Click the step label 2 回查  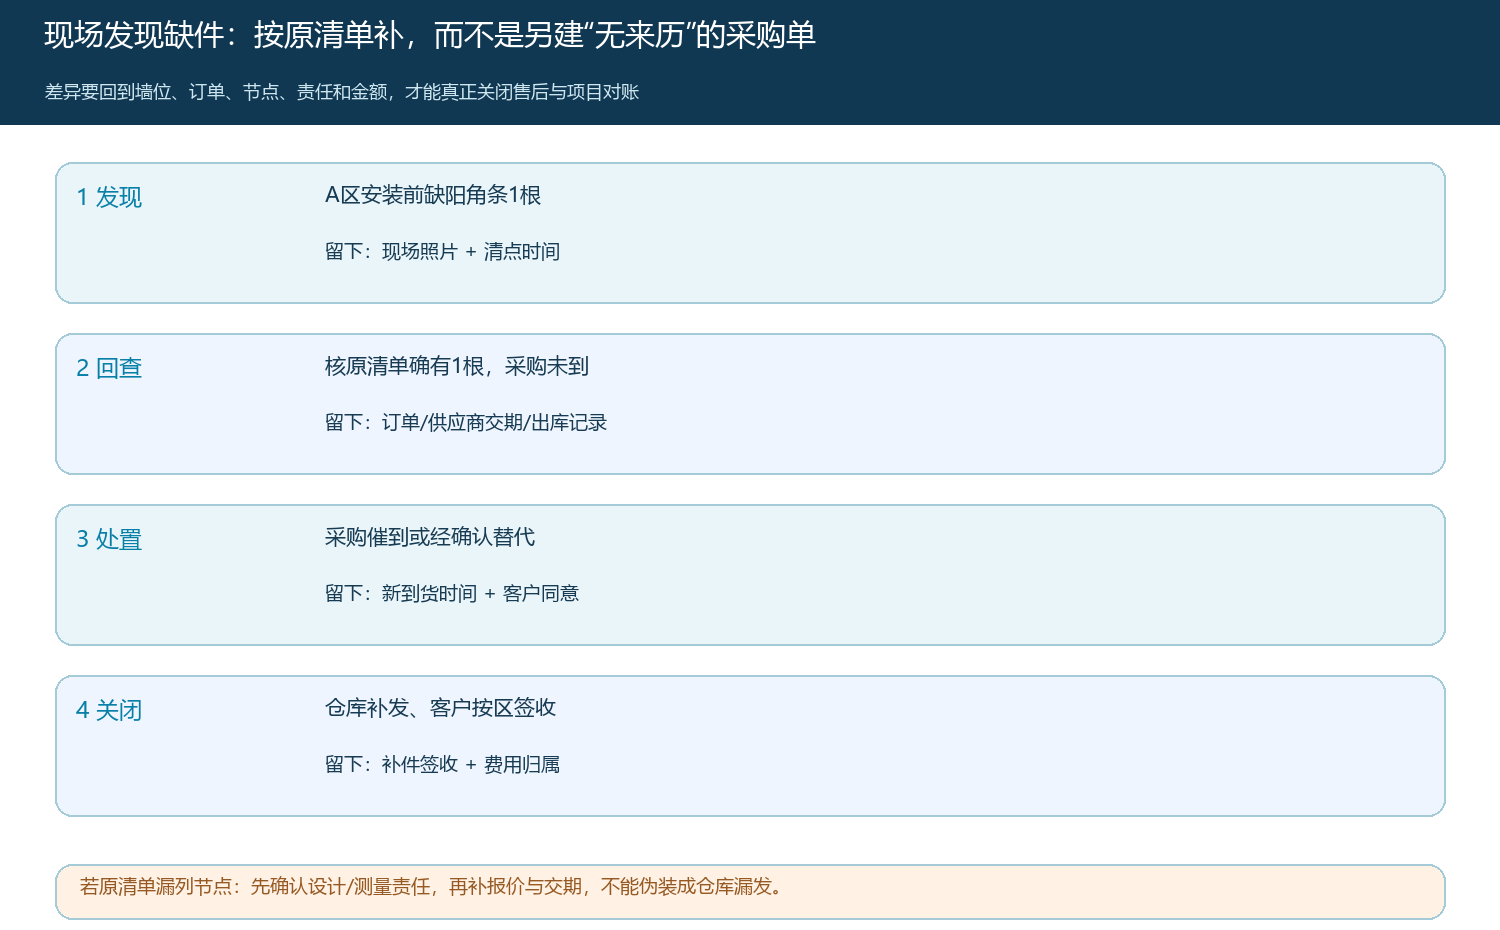(x=109, y=368)
